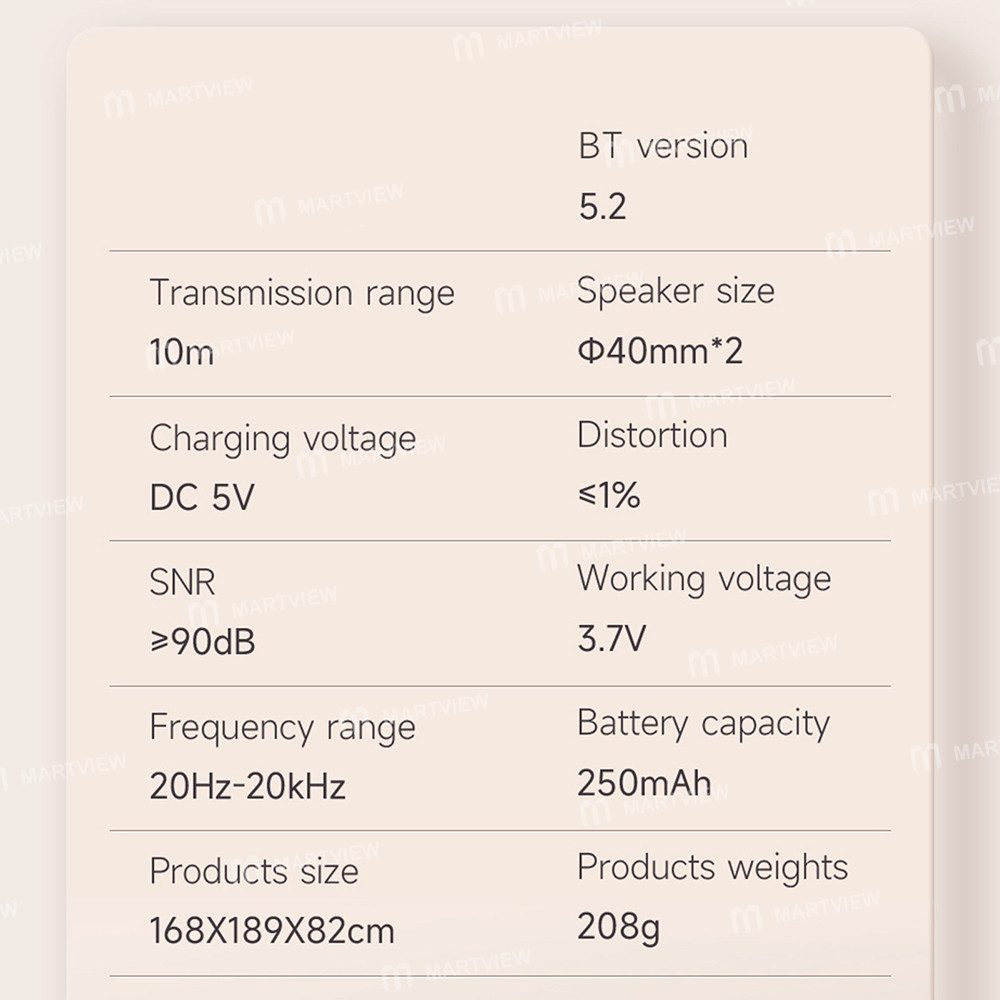Select the ≥90dB value
Viewport: 1000px width, 1000px height.
(x=202, y=642)
